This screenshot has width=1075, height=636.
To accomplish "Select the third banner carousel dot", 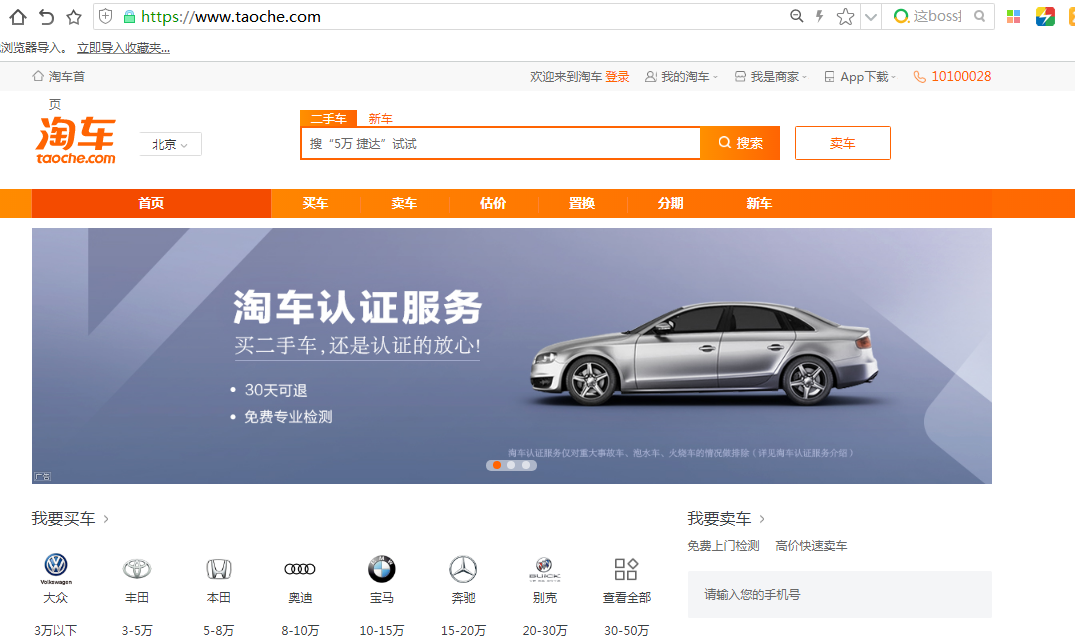I will [526, 465].
